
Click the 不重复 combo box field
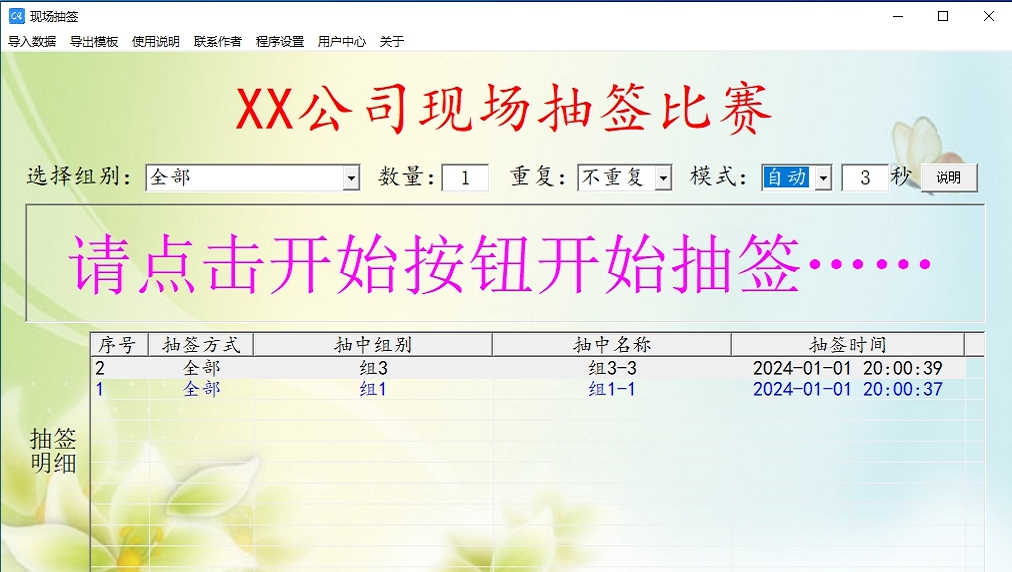(625, 178)
